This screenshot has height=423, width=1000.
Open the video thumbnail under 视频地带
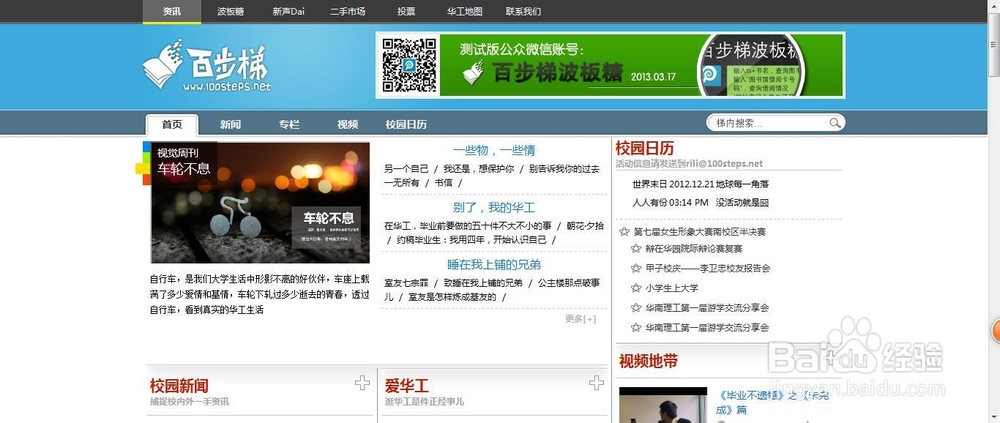pos(663,405)
